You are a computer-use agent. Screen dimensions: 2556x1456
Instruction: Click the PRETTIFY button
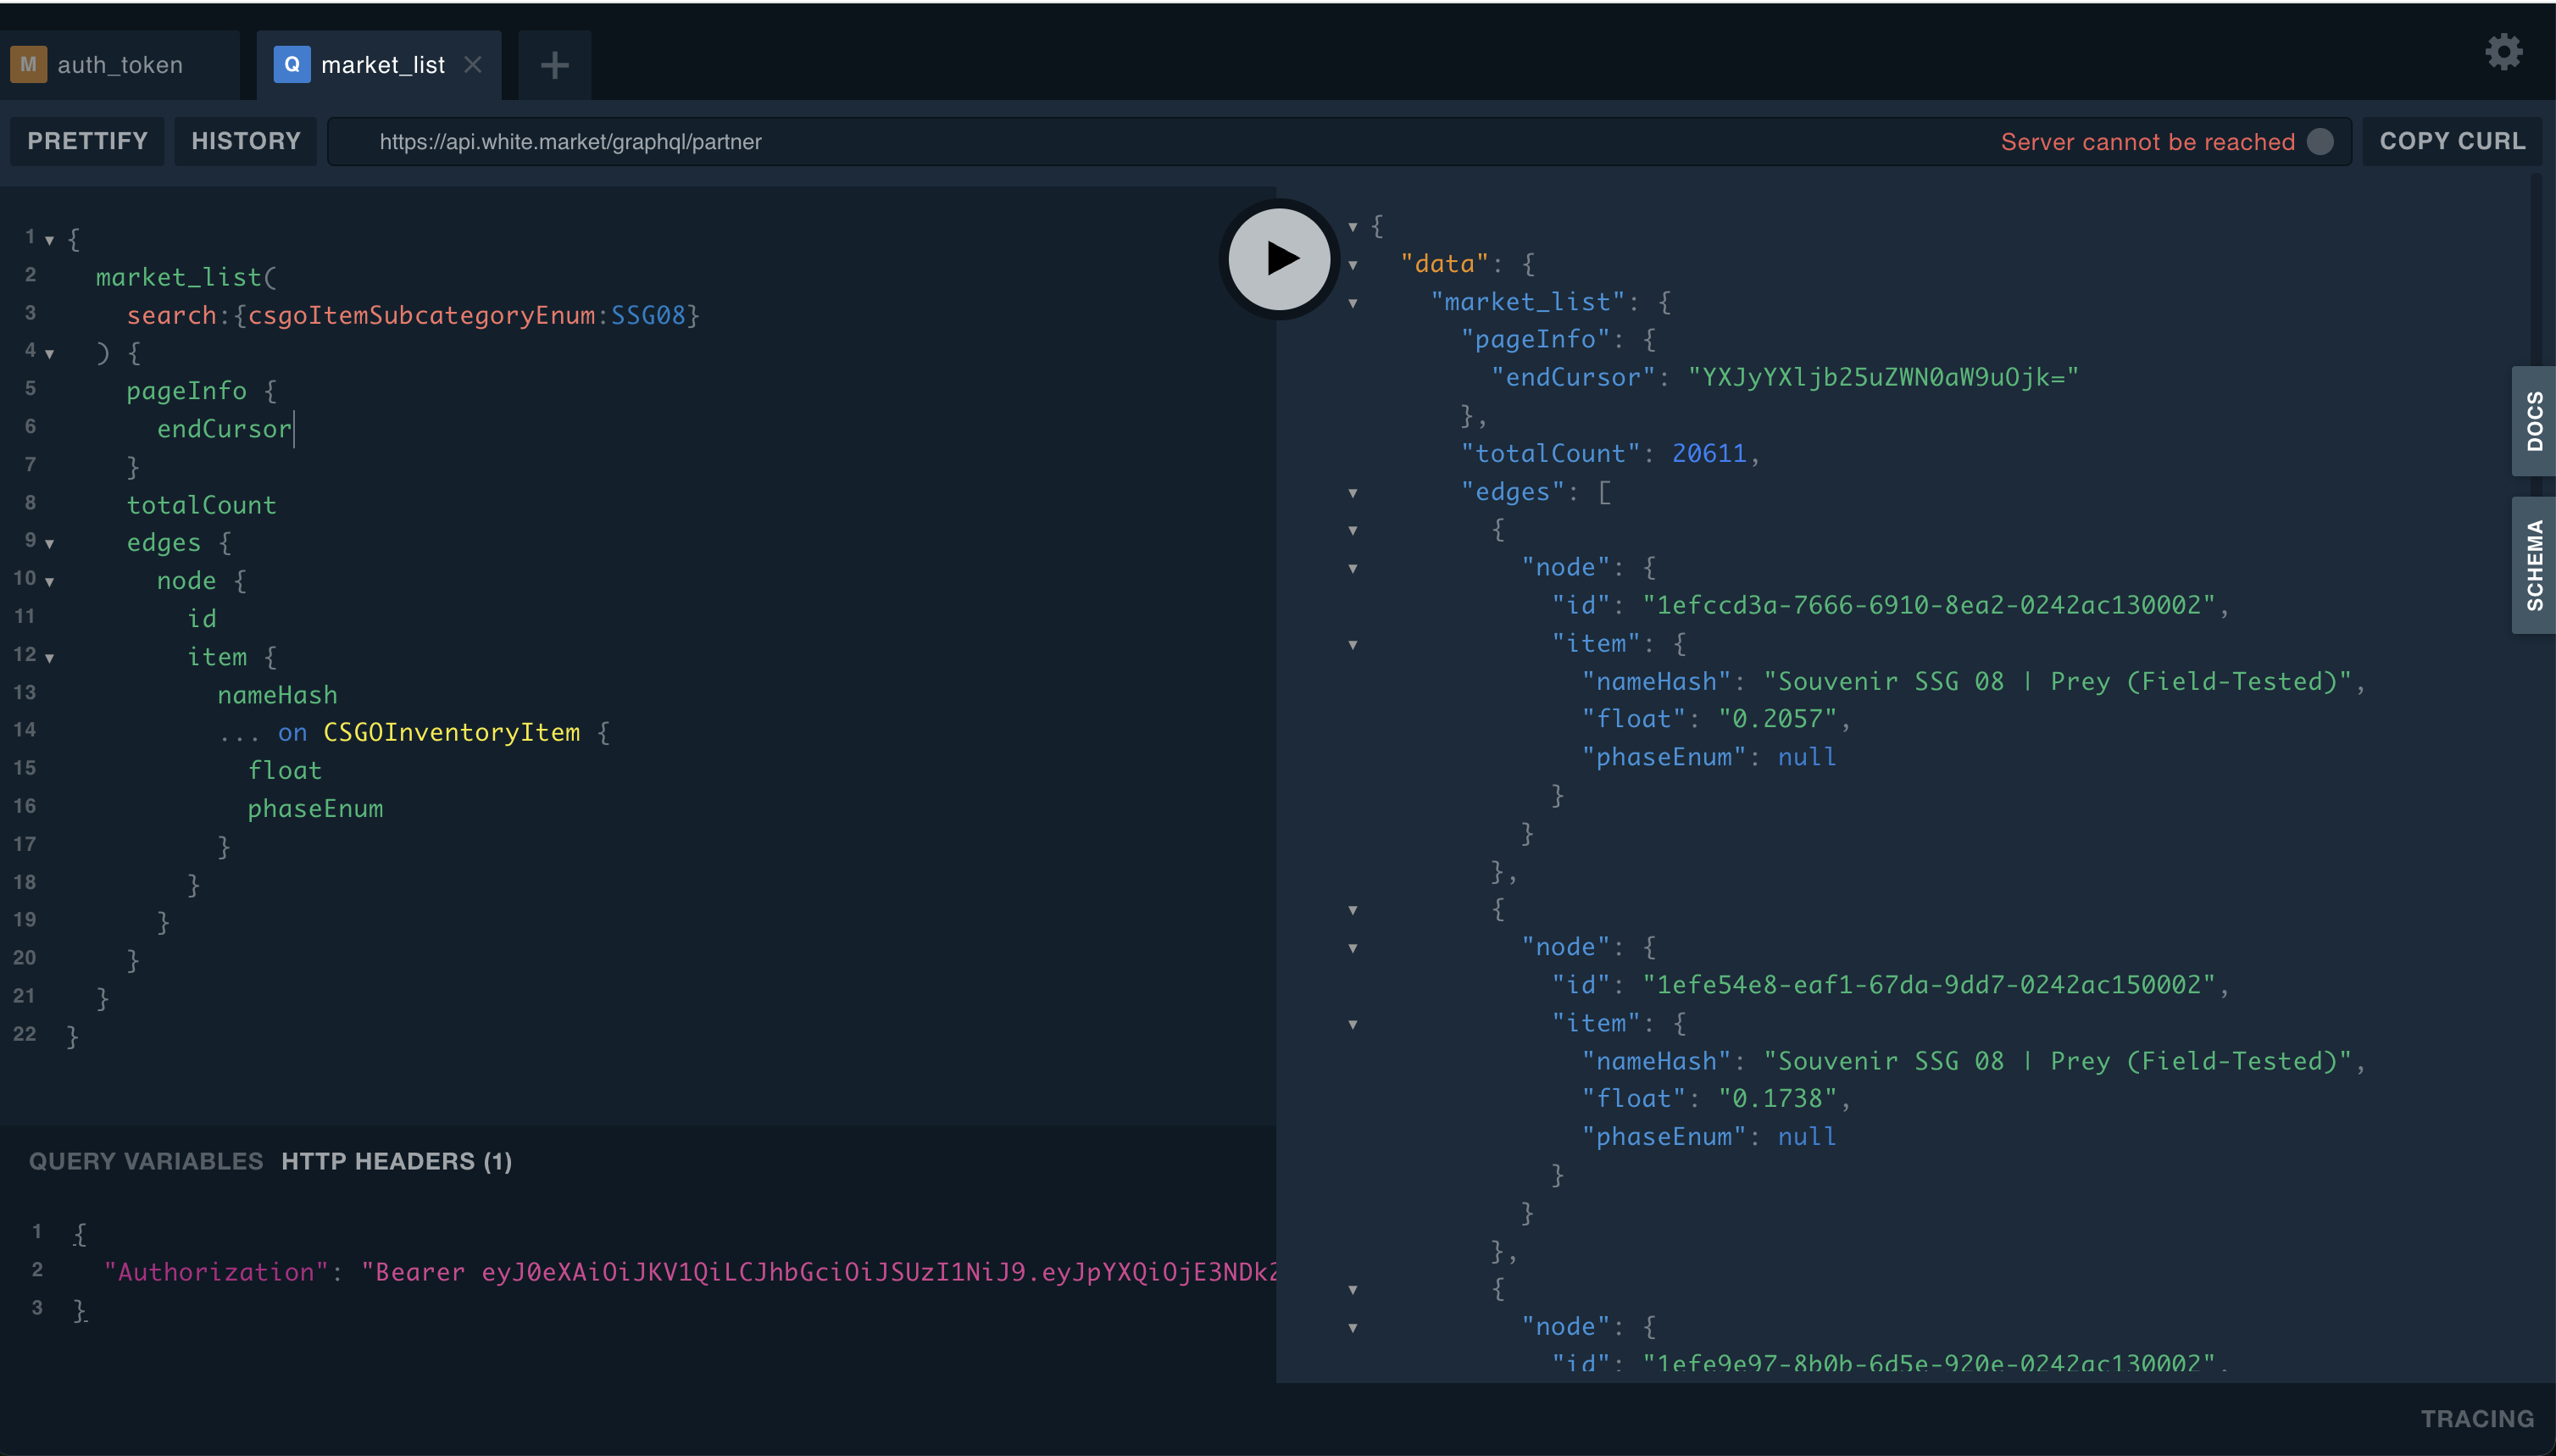point(87,141)
